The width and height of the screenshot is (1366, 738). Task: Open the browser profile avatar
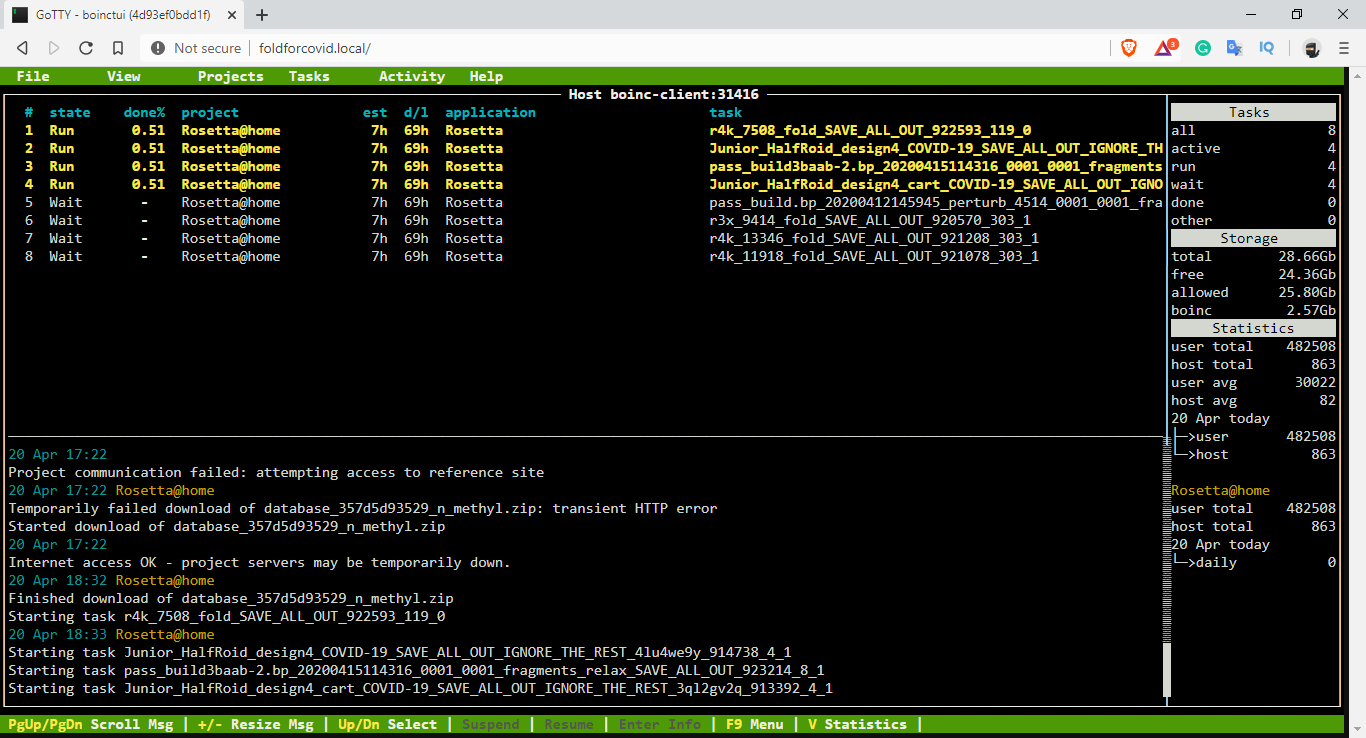click(1311, 48)
